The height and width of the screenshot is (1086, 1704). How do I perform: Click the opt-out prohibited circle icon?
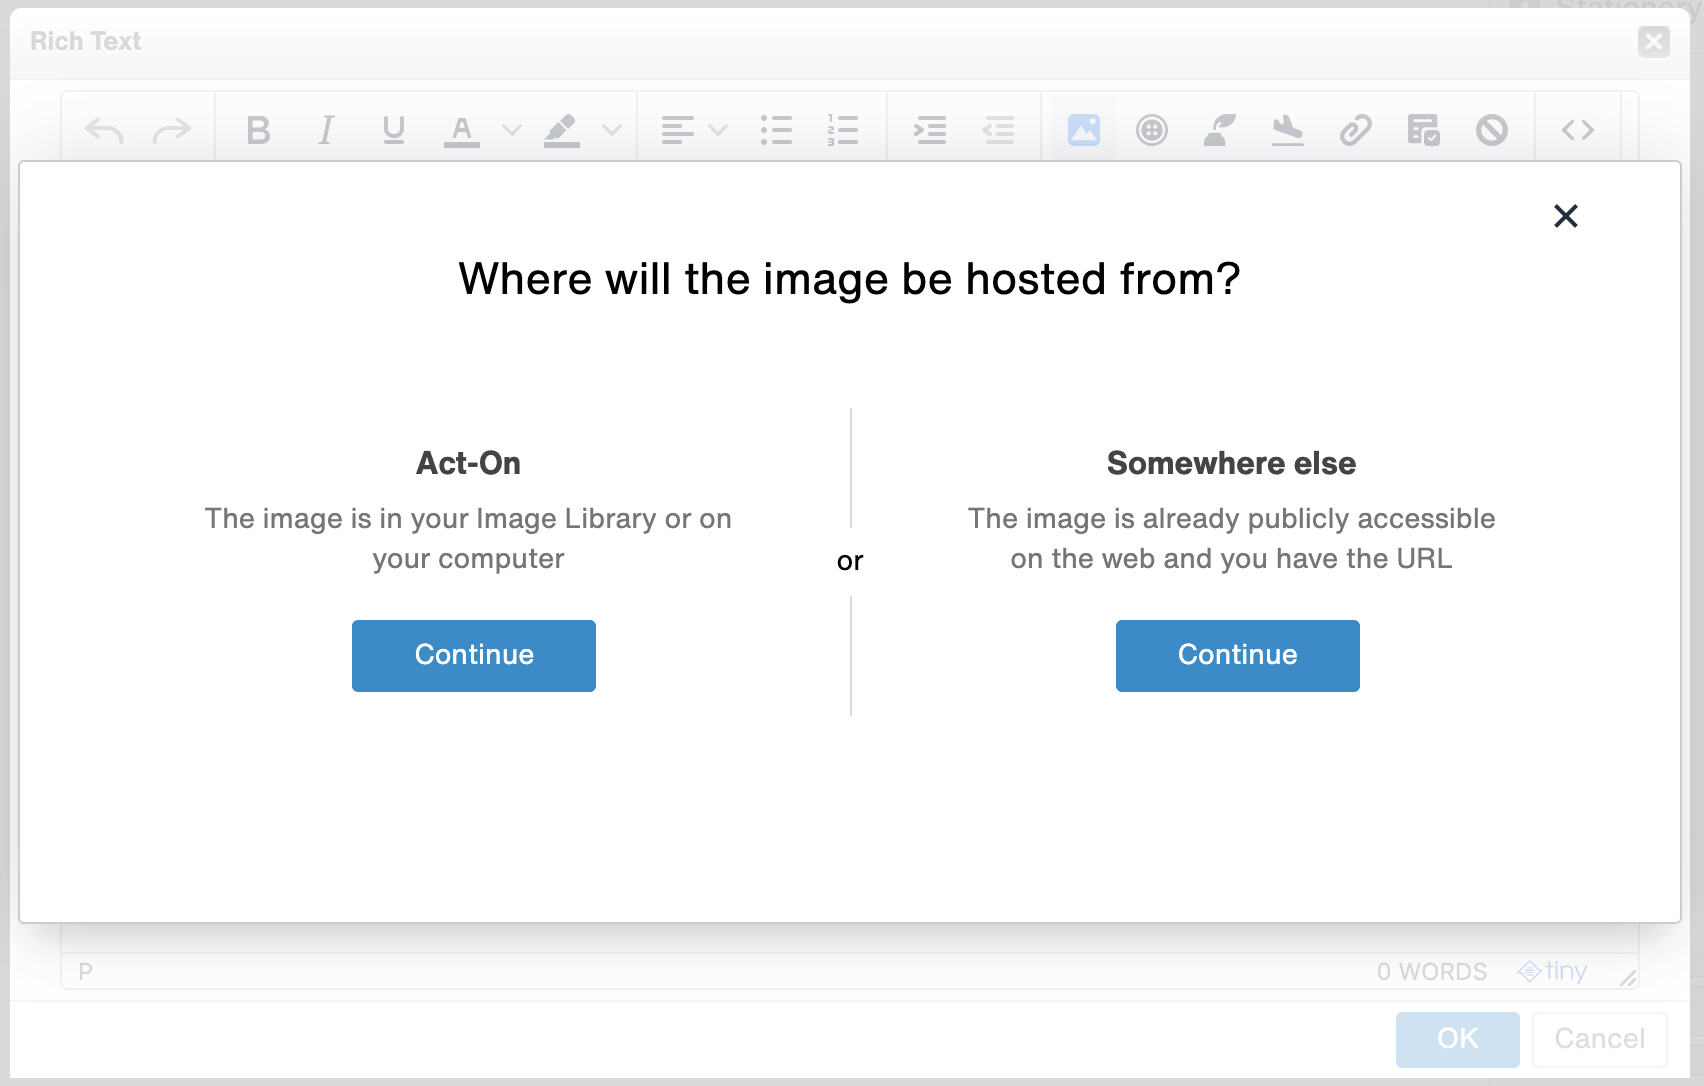[1492, 130]
